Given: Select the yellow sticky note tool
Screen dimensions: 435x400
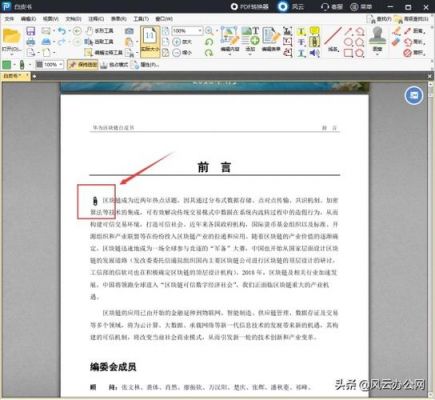Looking at the screenshot, I should pos(314,31).
